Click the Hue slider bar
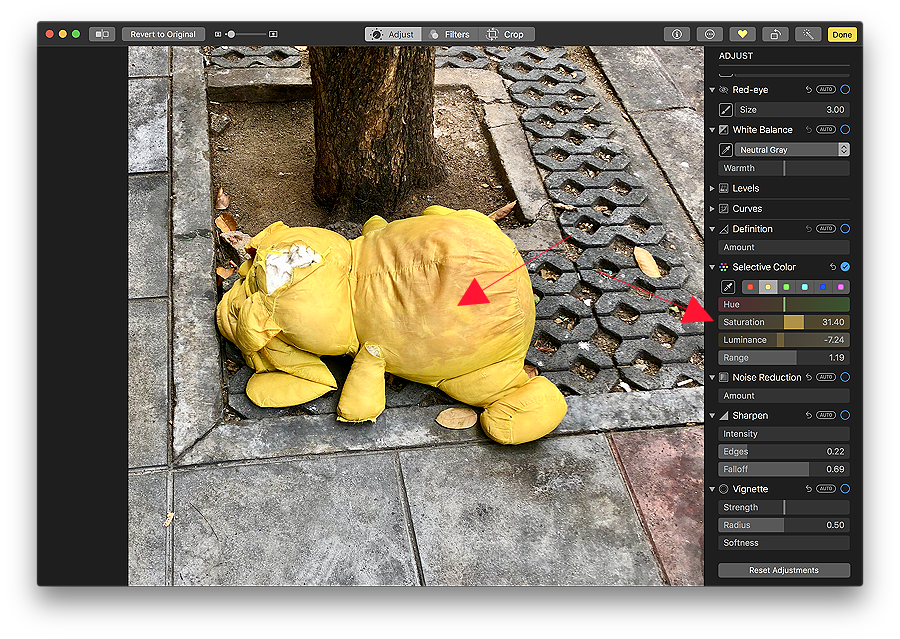Viewport: 900px width, 639px height. [x=783, y=304]
